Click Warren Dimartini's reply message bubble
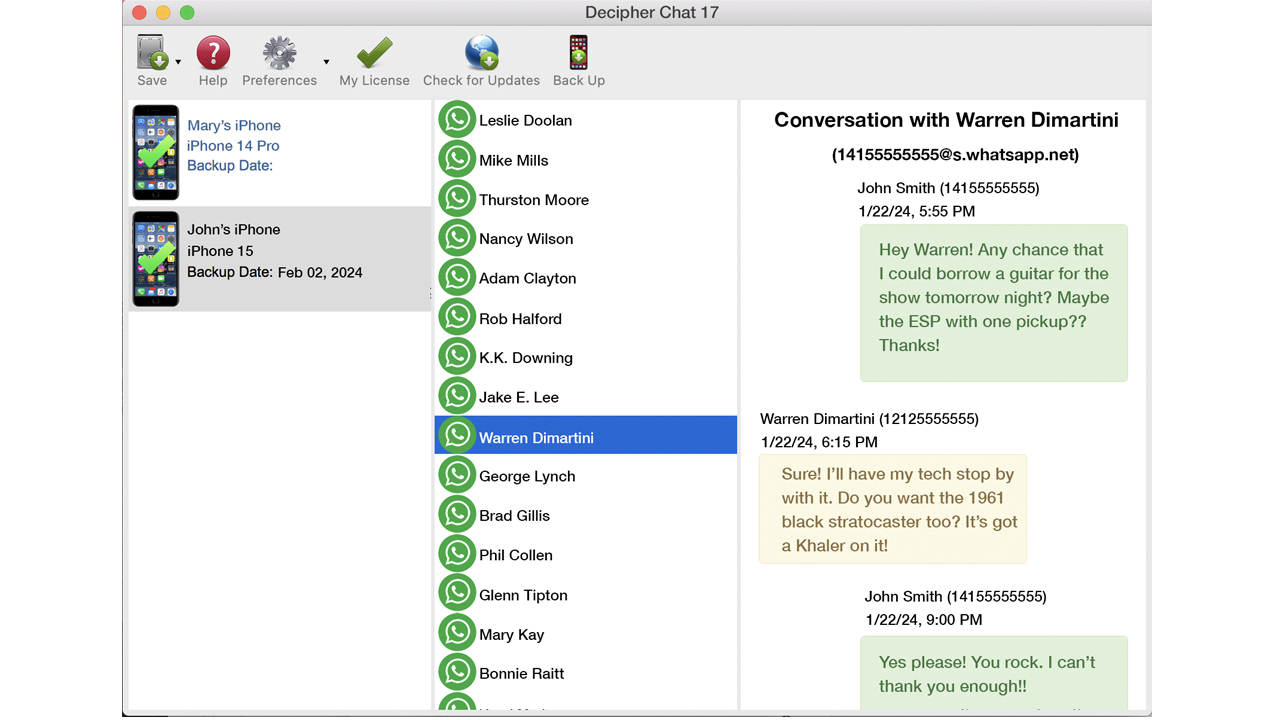 click(x=892, y=509)
